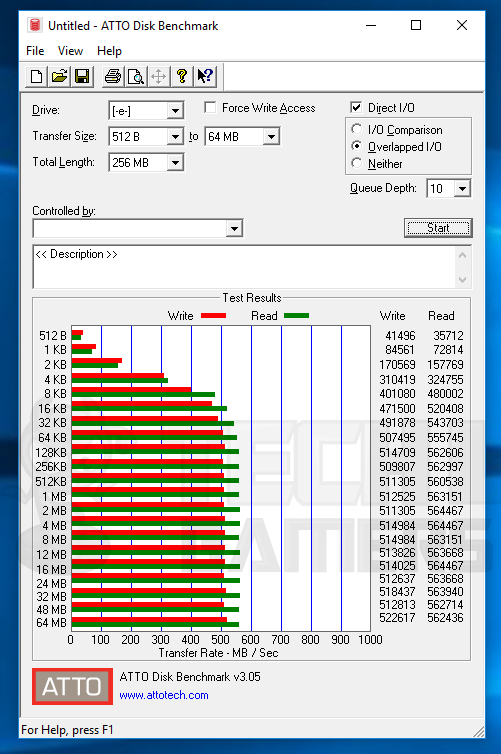Enable the Force Write Access checkbox

tap(210, 107)
